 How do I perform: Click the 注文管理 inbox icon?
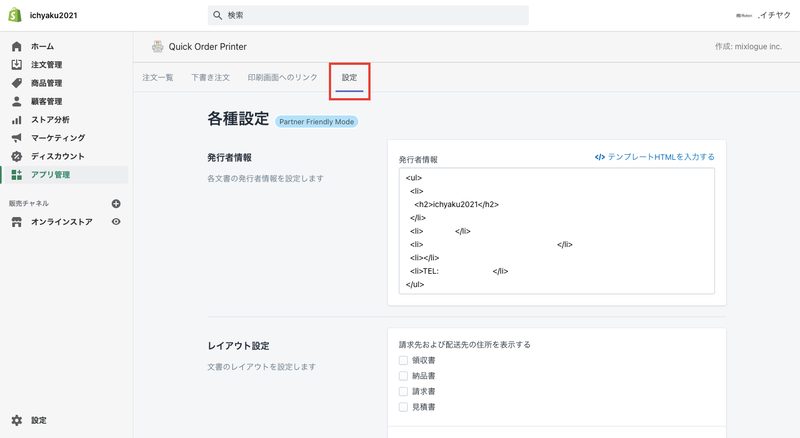point(17,65)
